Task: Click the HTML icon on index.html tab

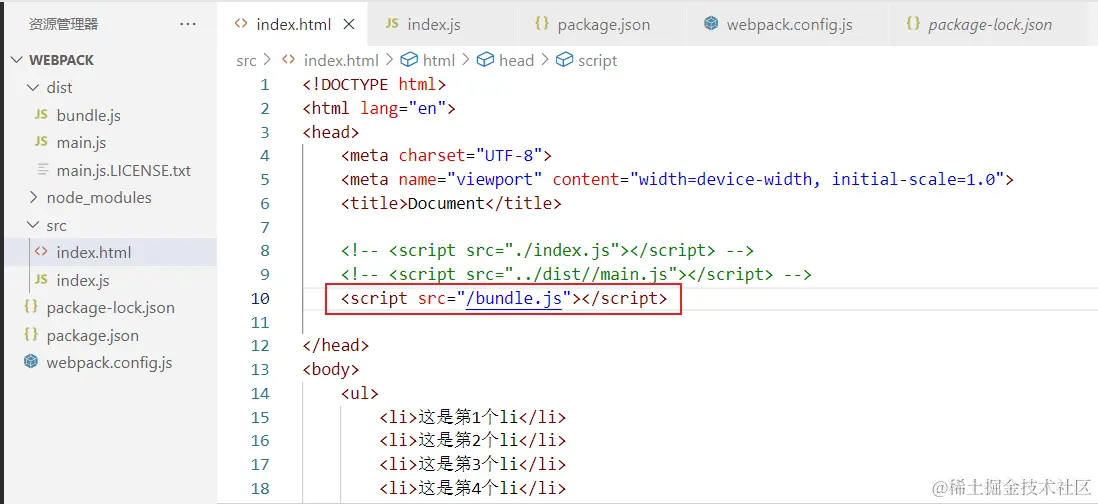Action: 241,24
